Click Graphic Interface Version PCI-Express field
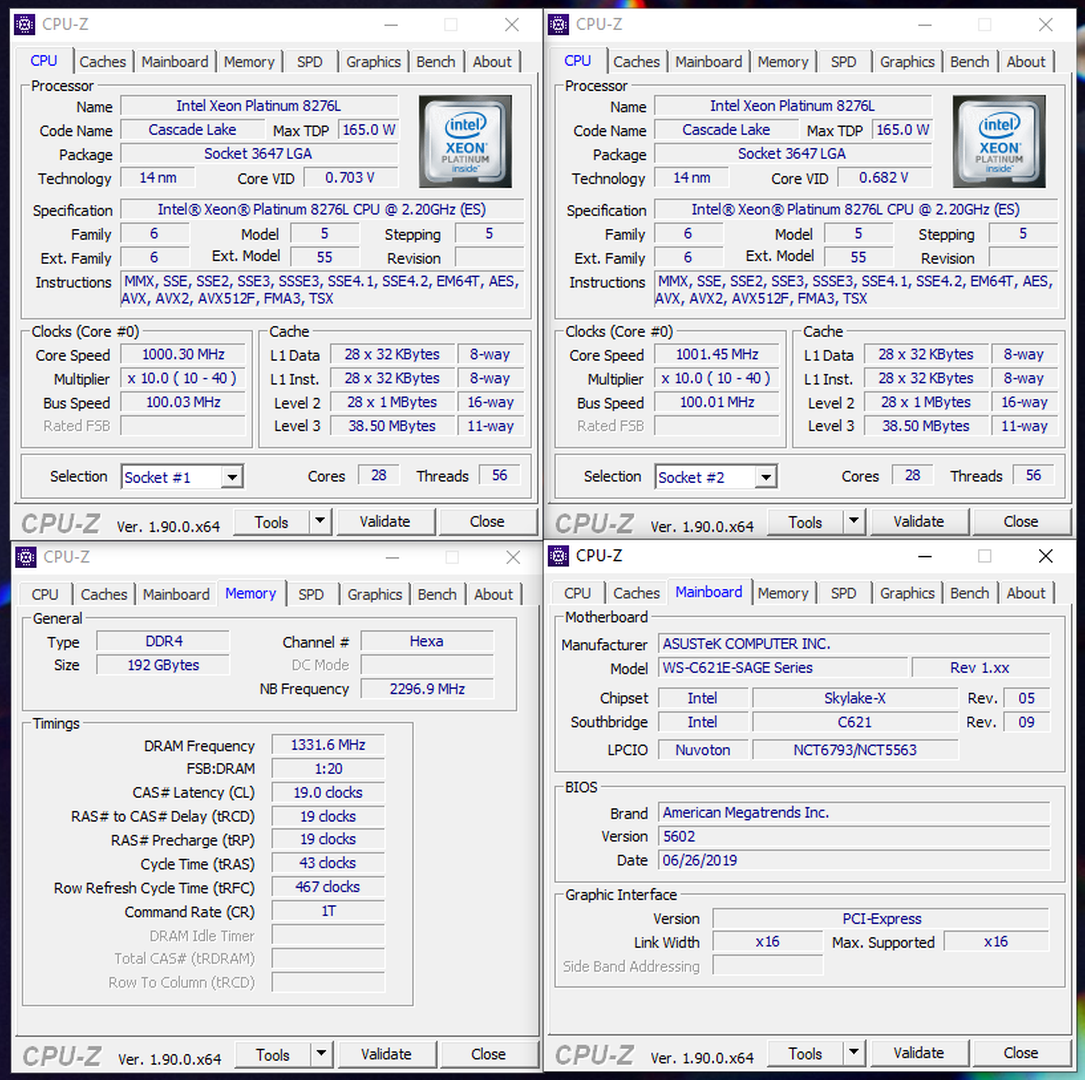 pyautogui.click(x=882, y=918)
